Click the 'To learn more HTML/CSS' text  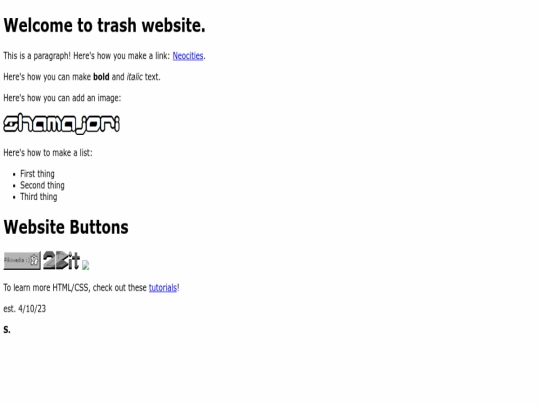(x=47, y=288)
